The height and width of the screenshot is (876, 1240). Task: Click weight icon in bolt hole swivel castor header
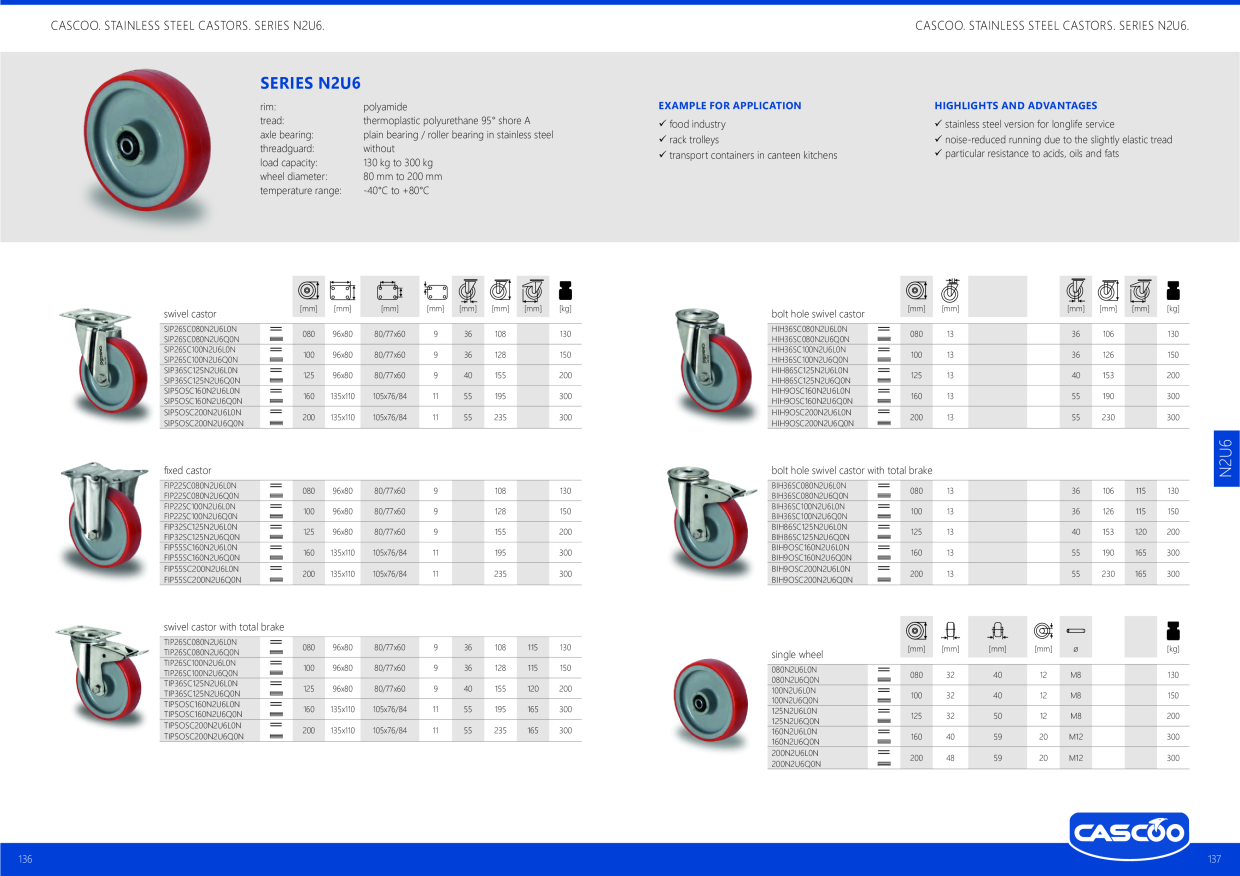click(x=1173, y=291)
